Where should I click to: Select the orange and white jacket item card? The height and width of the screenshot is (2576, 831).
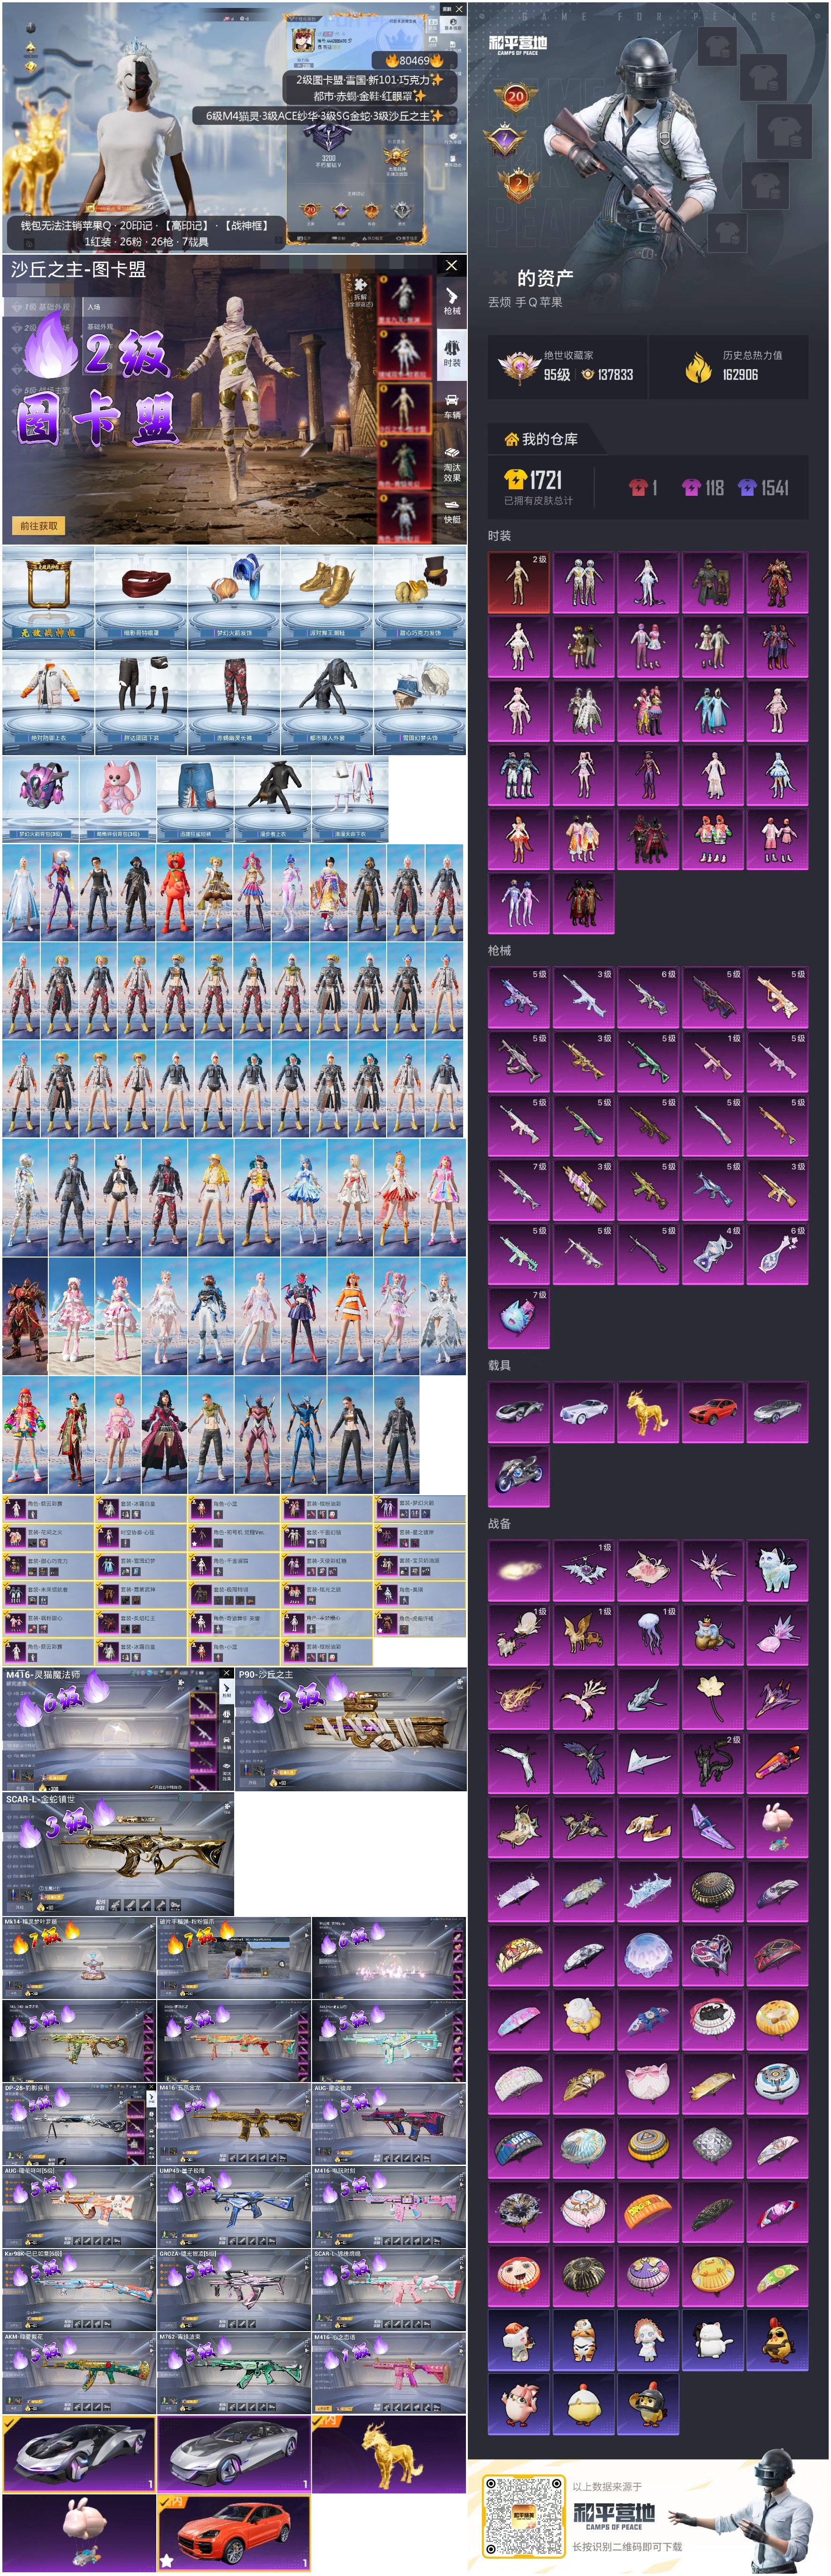[x=48, y=703]
